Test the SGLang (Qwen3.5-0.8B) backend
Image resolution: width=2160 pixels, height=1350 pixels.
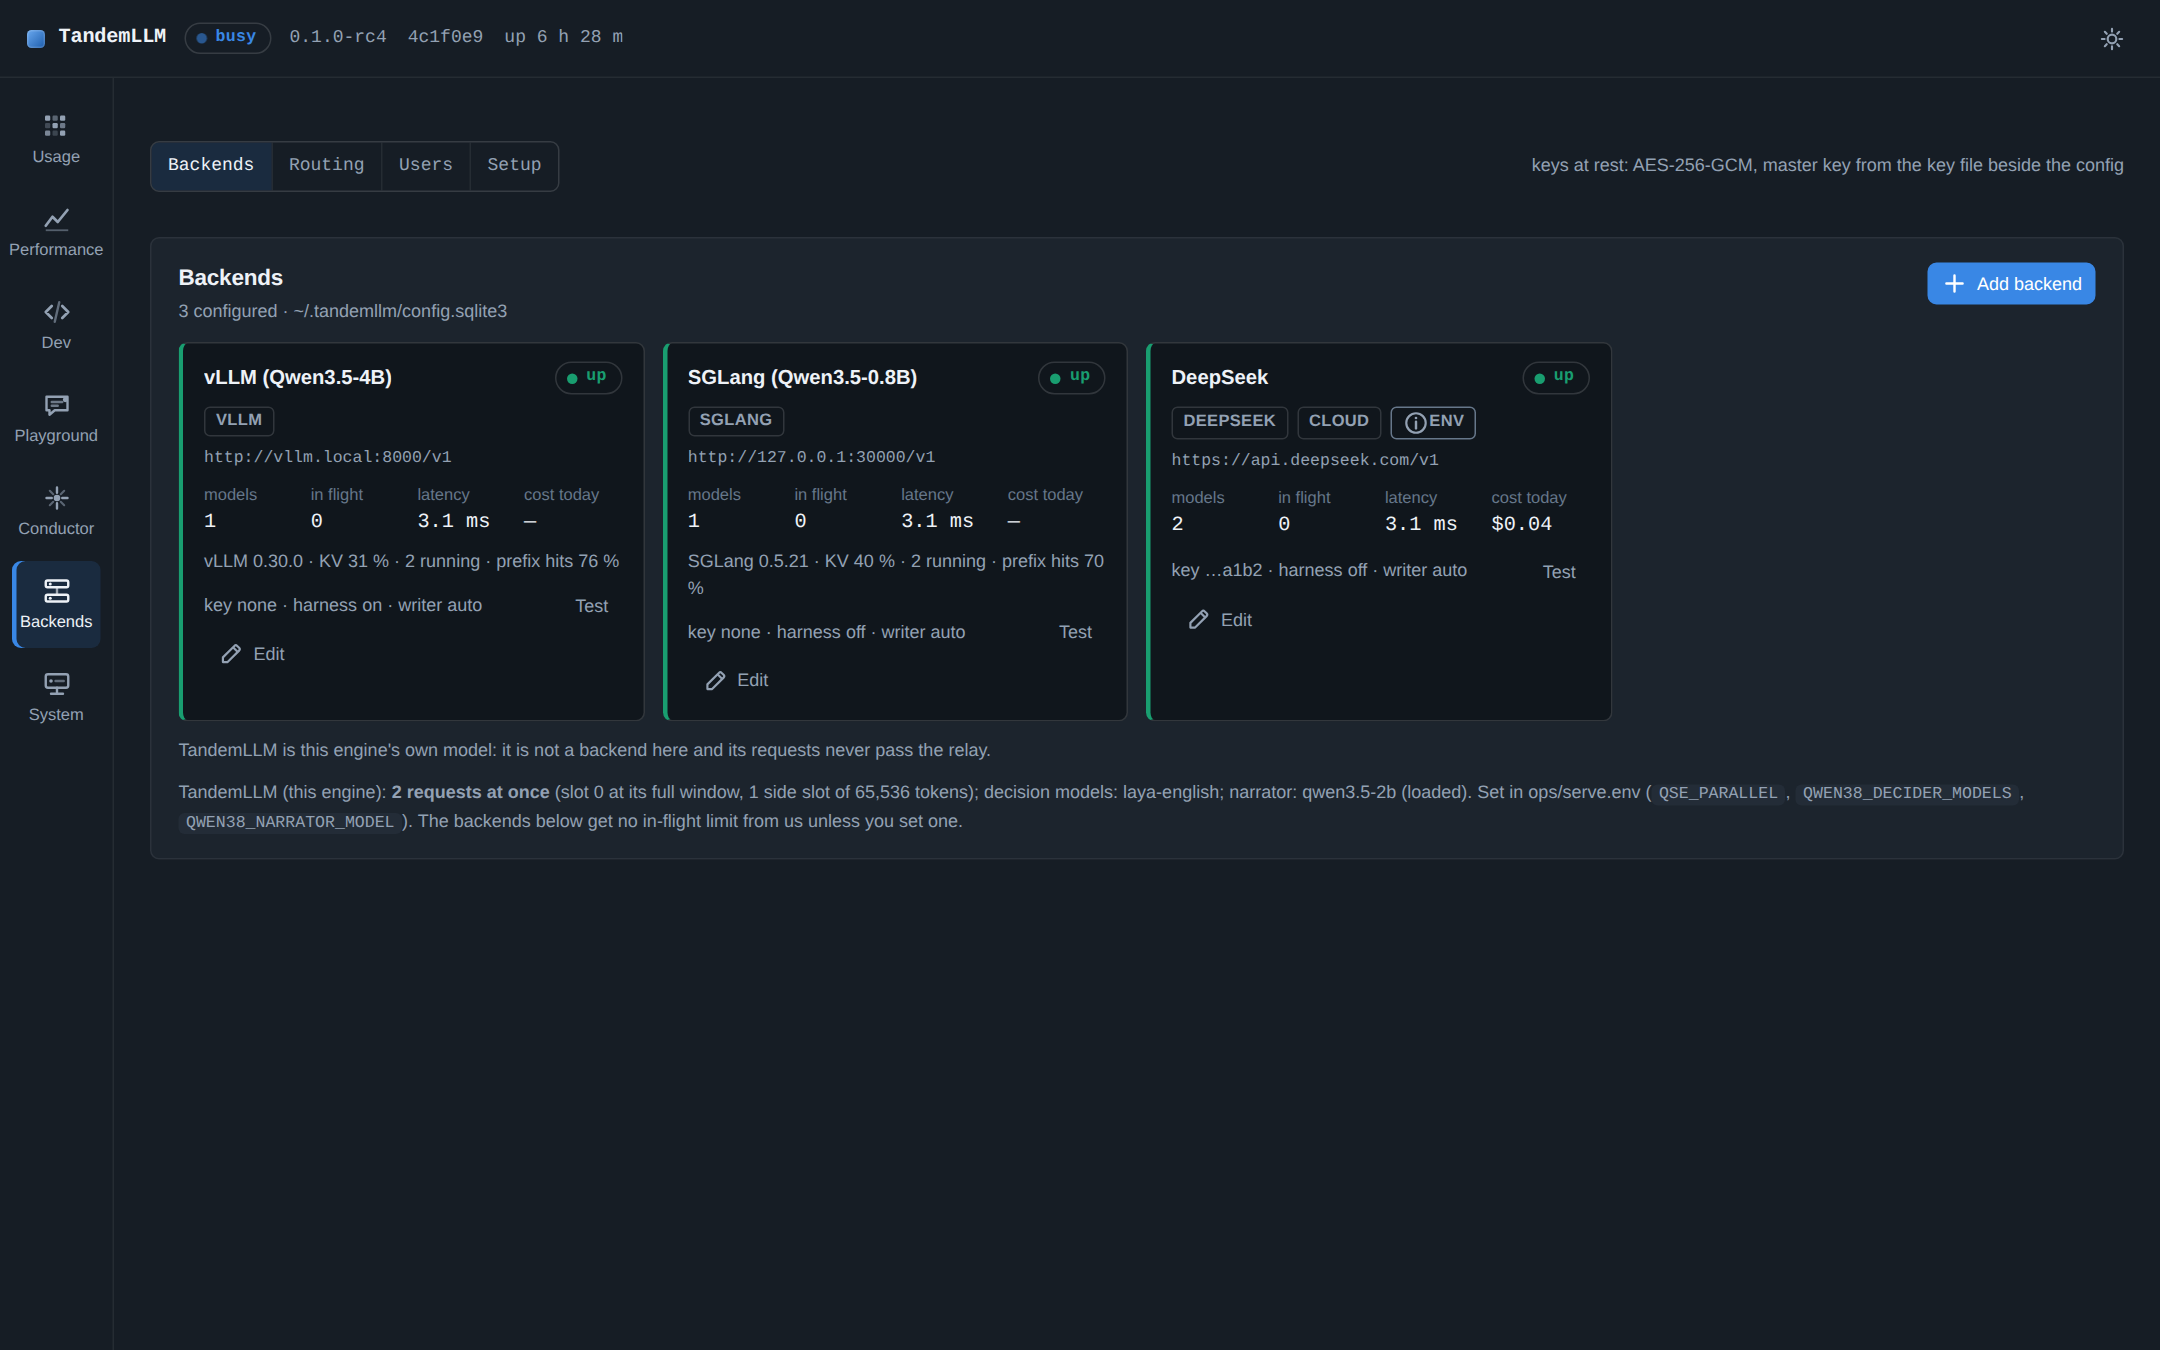pyautogui.click(x=1075, y=632)
